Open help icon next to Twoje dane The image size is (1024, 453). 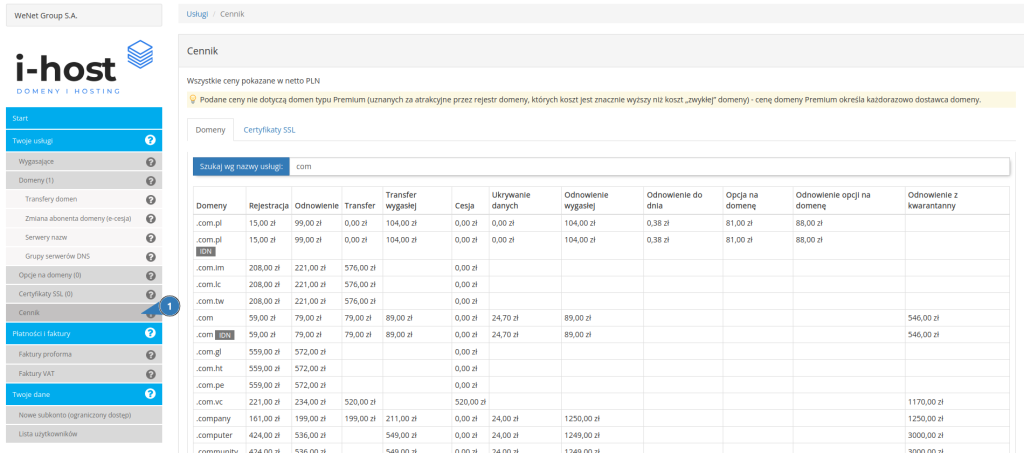tap(150, 394)
